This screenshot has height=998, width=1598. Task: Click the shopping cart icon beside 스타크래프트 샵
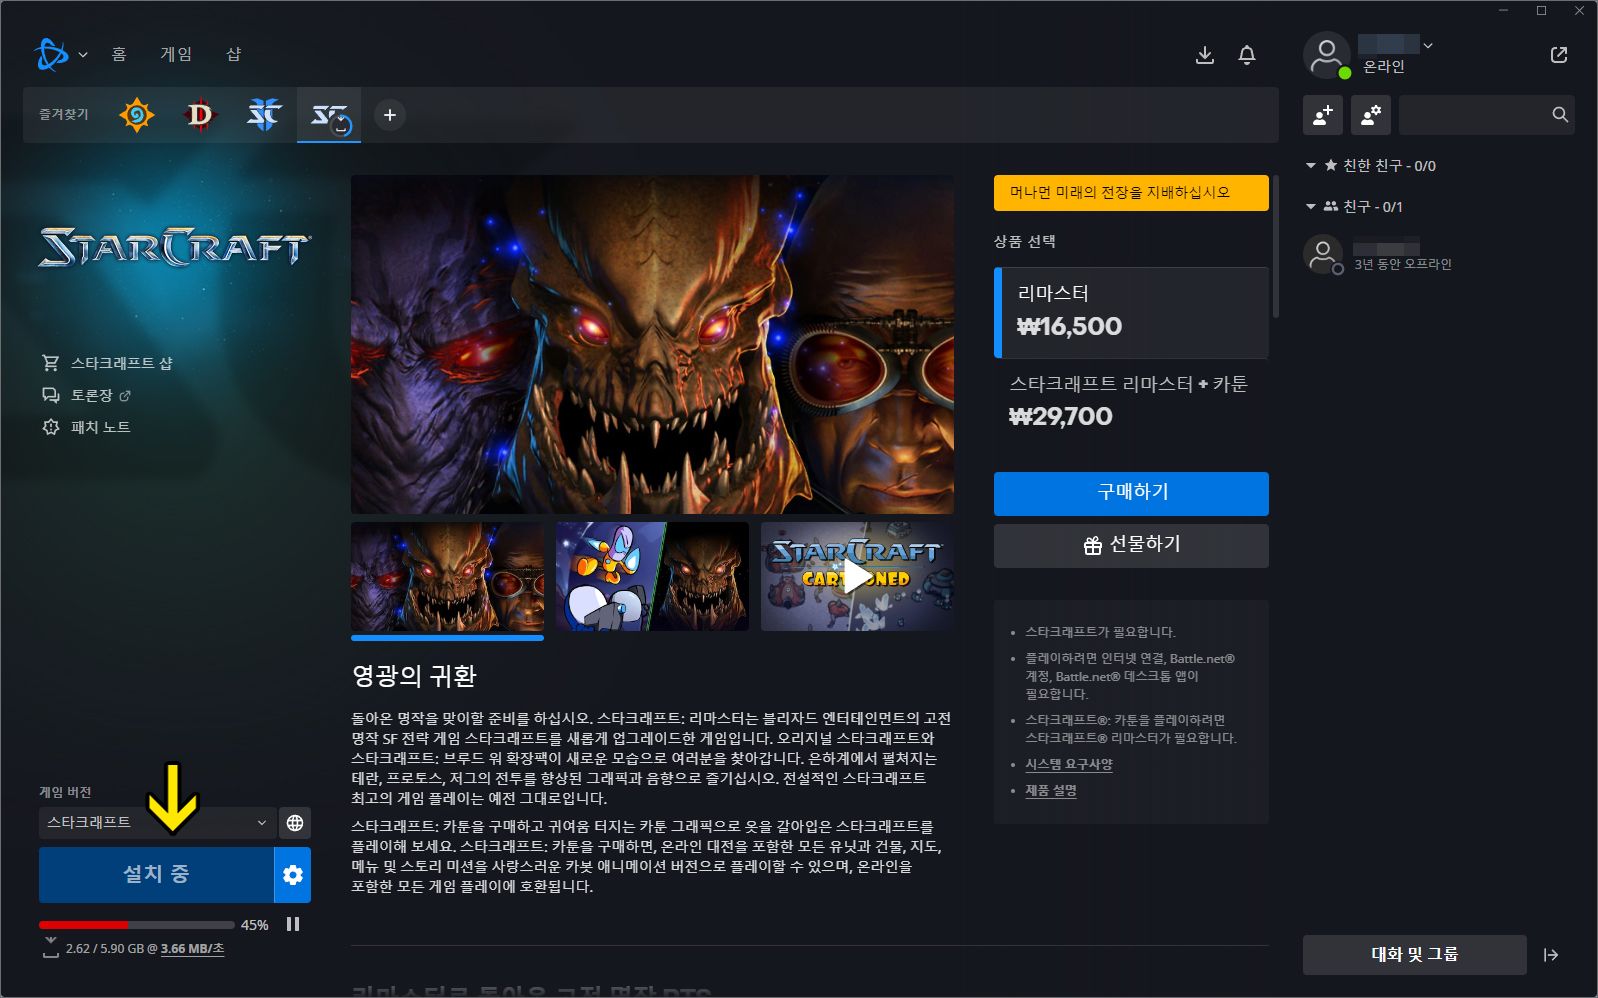[x=51, y=363]
